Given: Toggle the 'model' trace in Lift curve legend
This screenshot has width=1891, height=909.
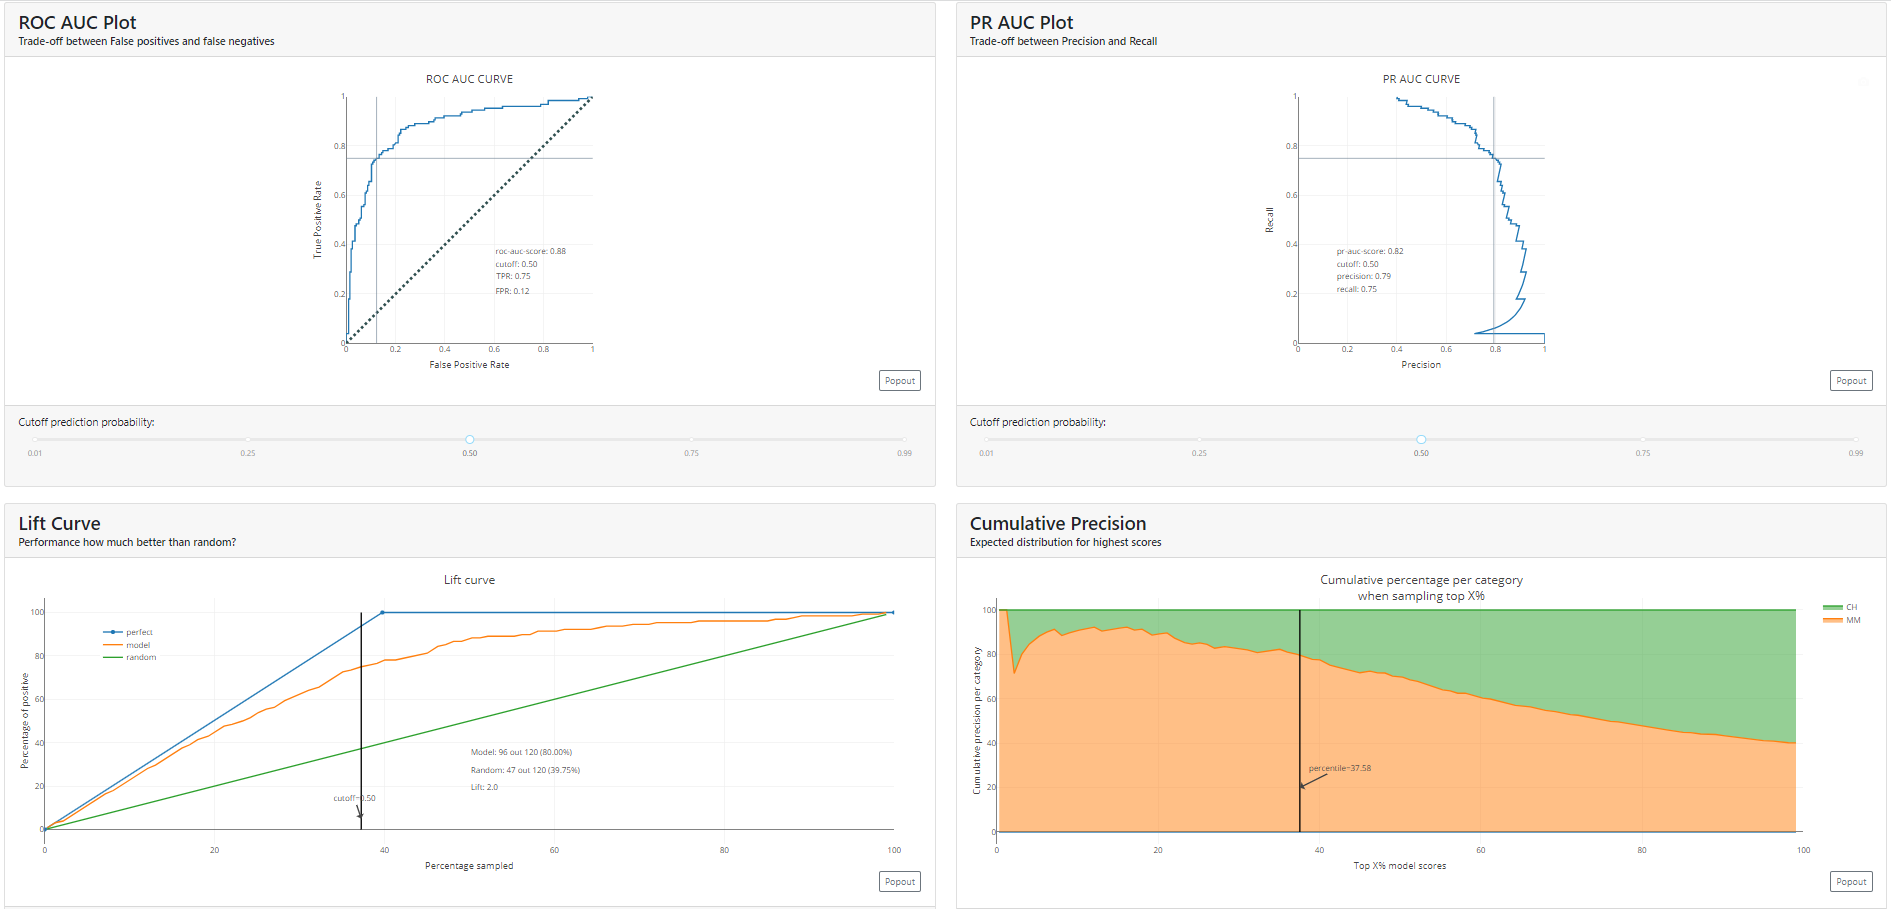Looking at the screenshot, I should pyautogui.click(x=127, y=645).
